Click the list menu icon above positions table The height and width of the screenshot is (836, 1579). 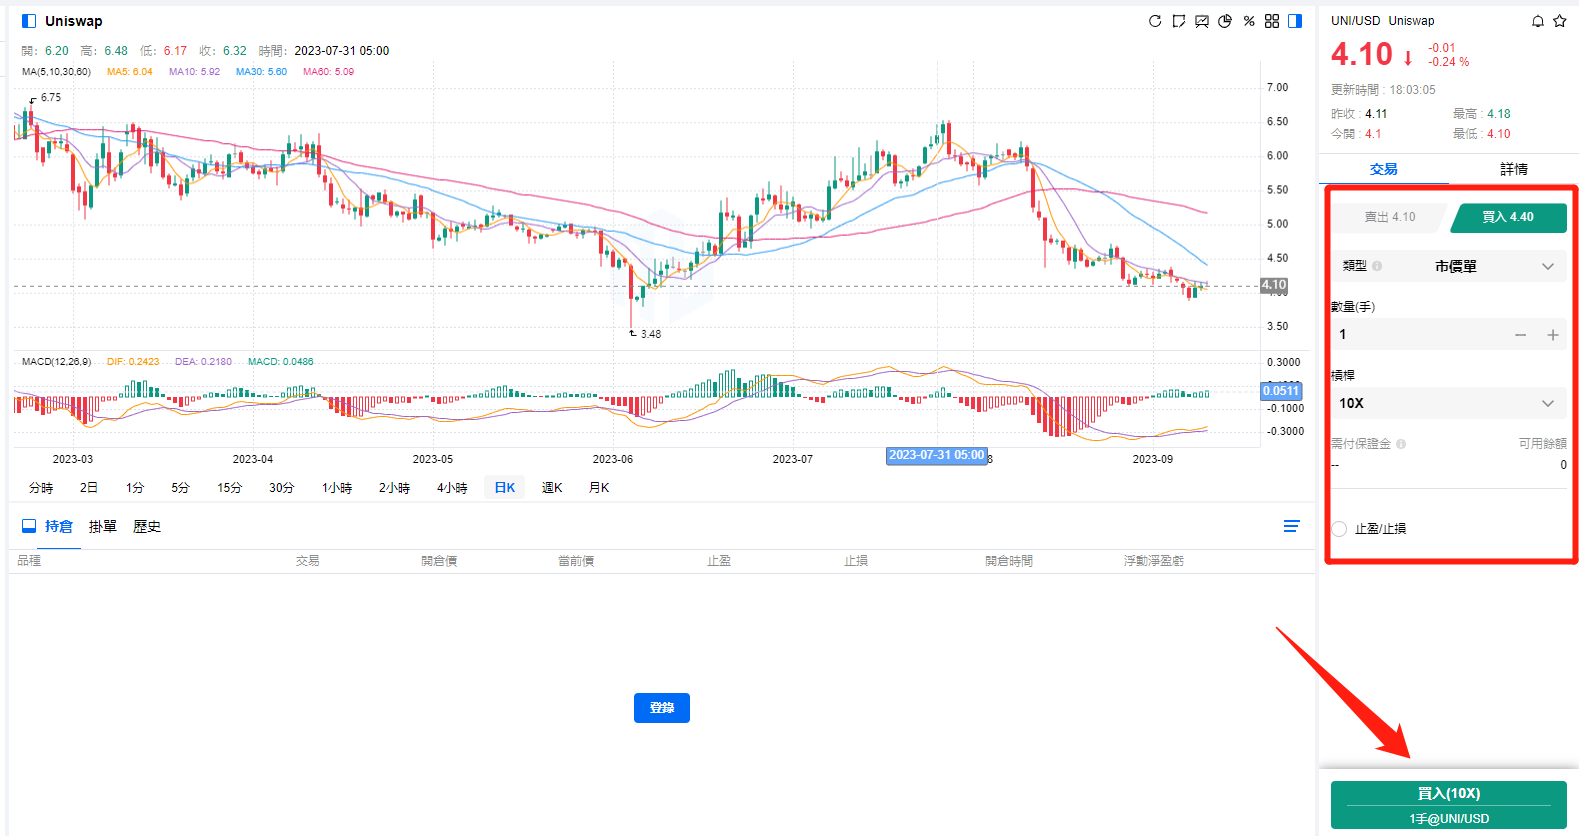pyautogui.click(x=1291, y=526)
